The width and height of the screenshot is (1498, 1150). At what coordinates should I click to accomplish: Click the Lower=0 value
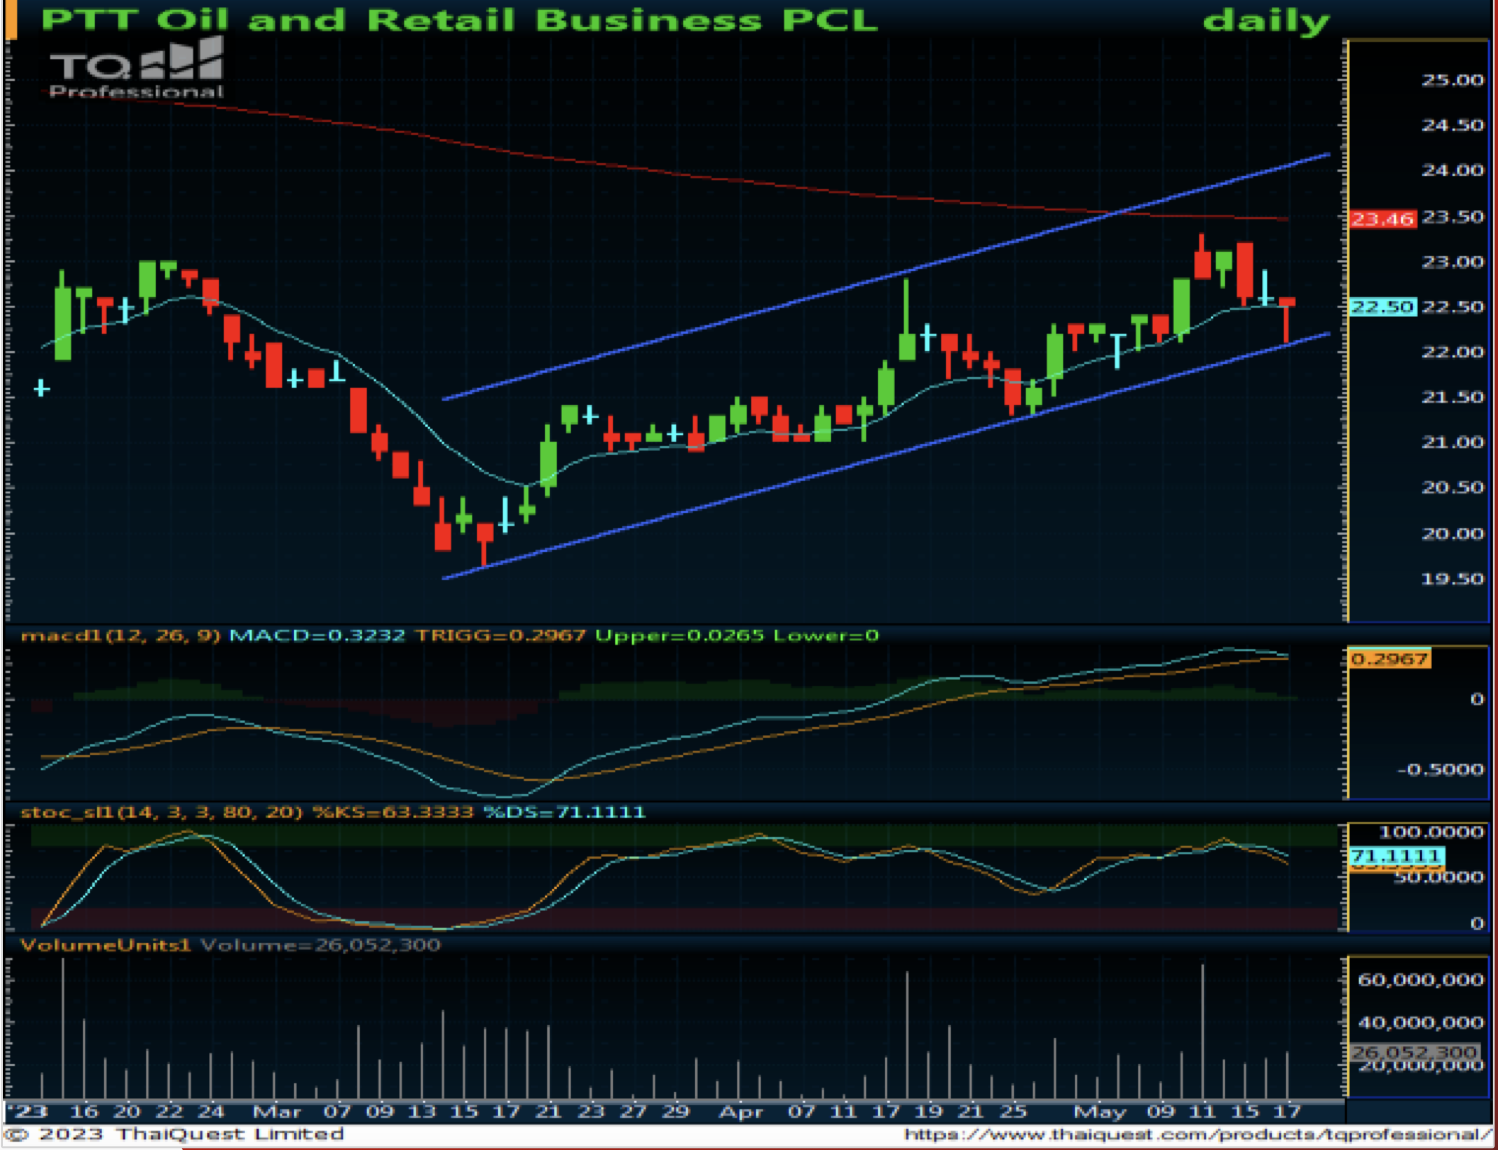click(826, 635)
